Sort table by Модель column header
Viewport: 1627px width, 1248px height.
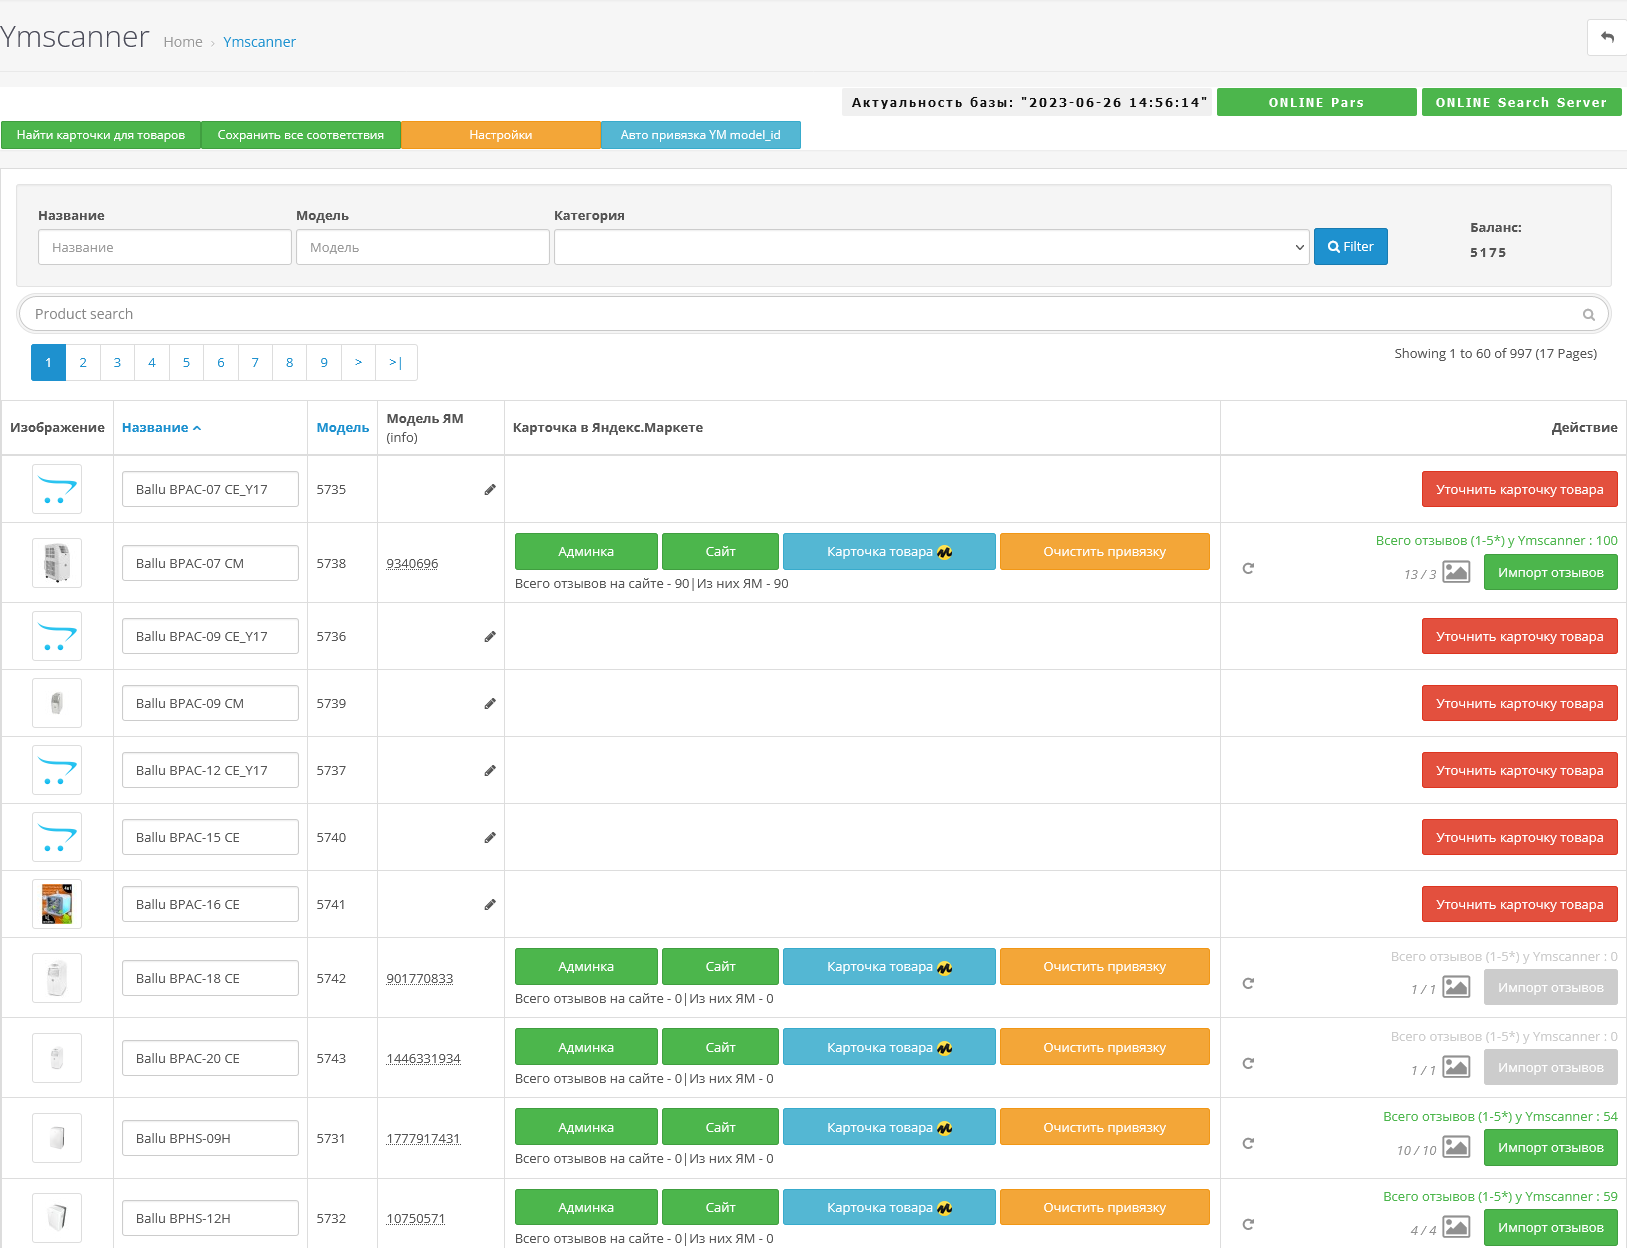[x=342, y=427]
